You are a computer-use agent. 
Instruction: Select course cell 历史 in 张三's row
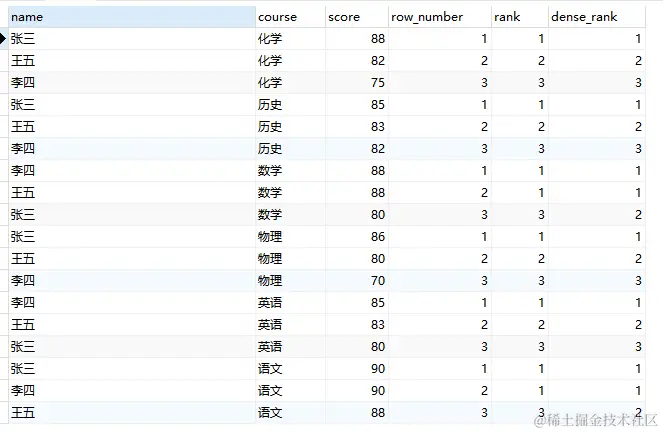(x=290, y=105)
